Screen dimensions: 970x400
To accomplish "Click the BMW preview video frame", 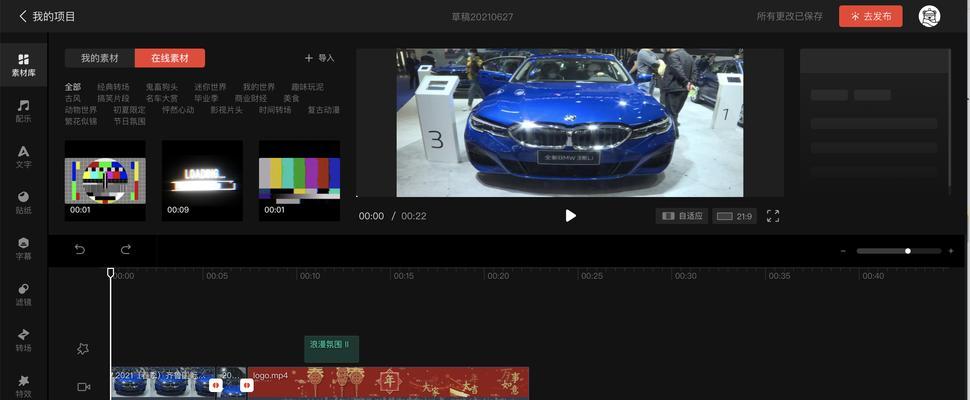I will coord(570,123).
